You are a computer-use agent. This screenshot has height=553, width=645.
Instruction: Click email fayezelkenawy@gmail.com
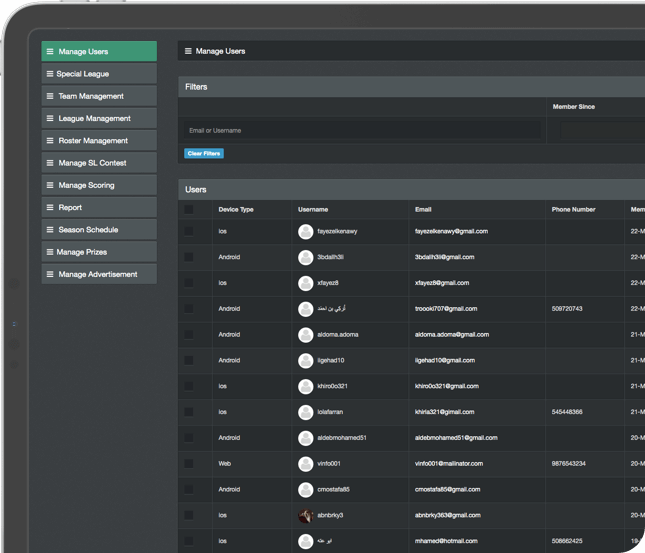coord(451,231)
